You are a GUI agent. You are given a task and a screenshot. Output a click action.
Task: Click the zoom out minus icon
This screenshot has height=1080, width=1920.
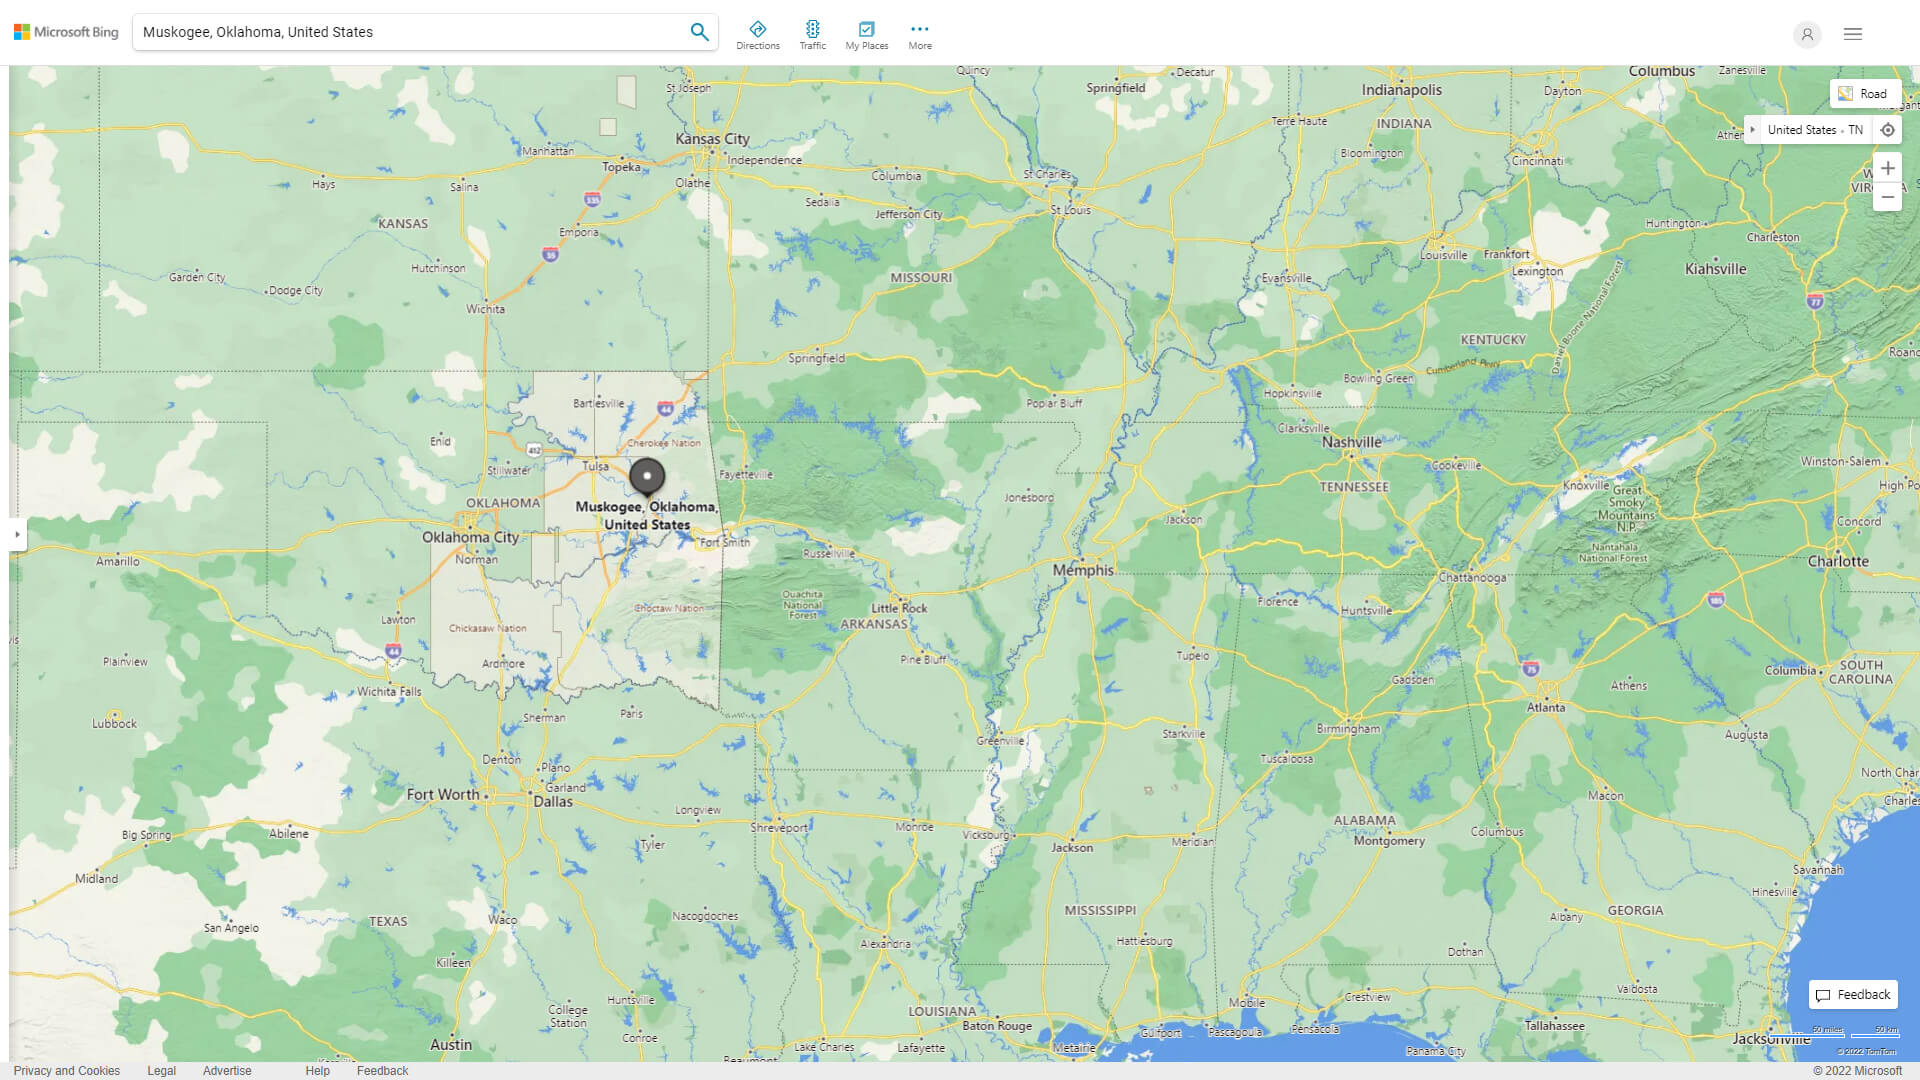click(1888, 197)
